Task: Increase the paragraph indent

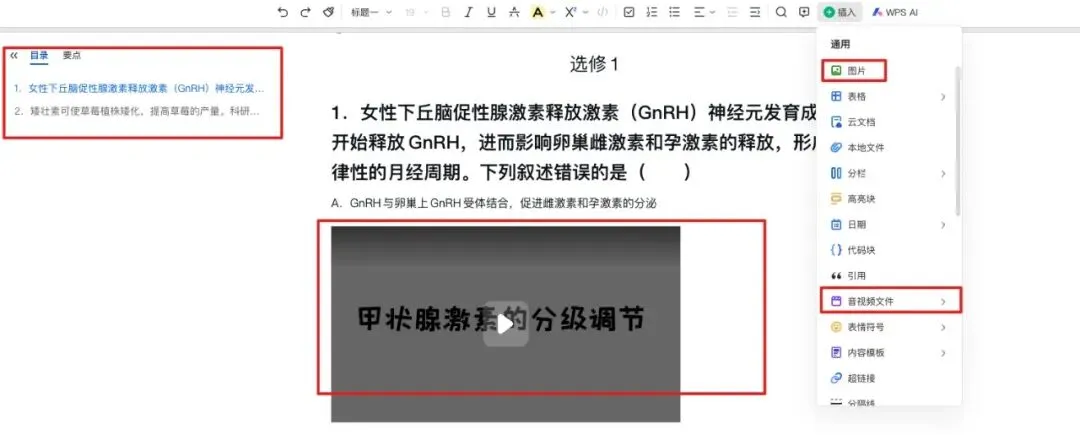Action: [755, 12]
